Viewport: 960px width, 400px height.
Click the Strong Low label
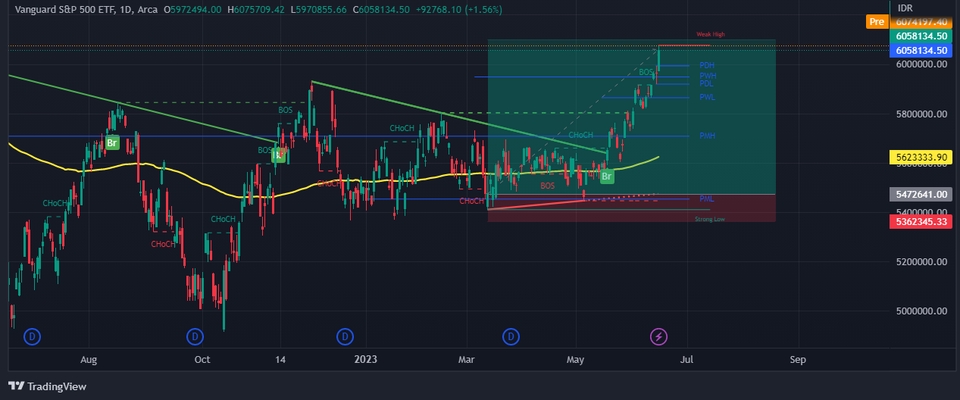pyautogui.click(x=710, y=219)
